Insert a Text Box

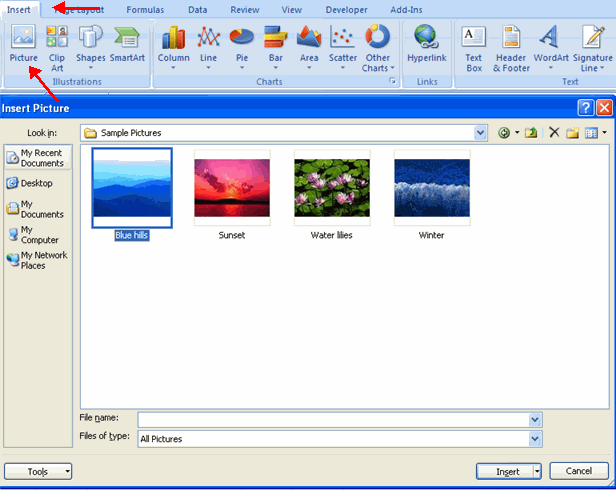pos(474,47)
